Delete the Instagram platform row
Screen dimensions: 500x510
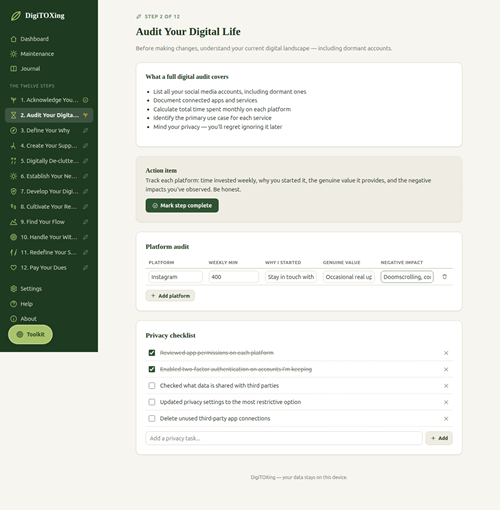(444, 277)
